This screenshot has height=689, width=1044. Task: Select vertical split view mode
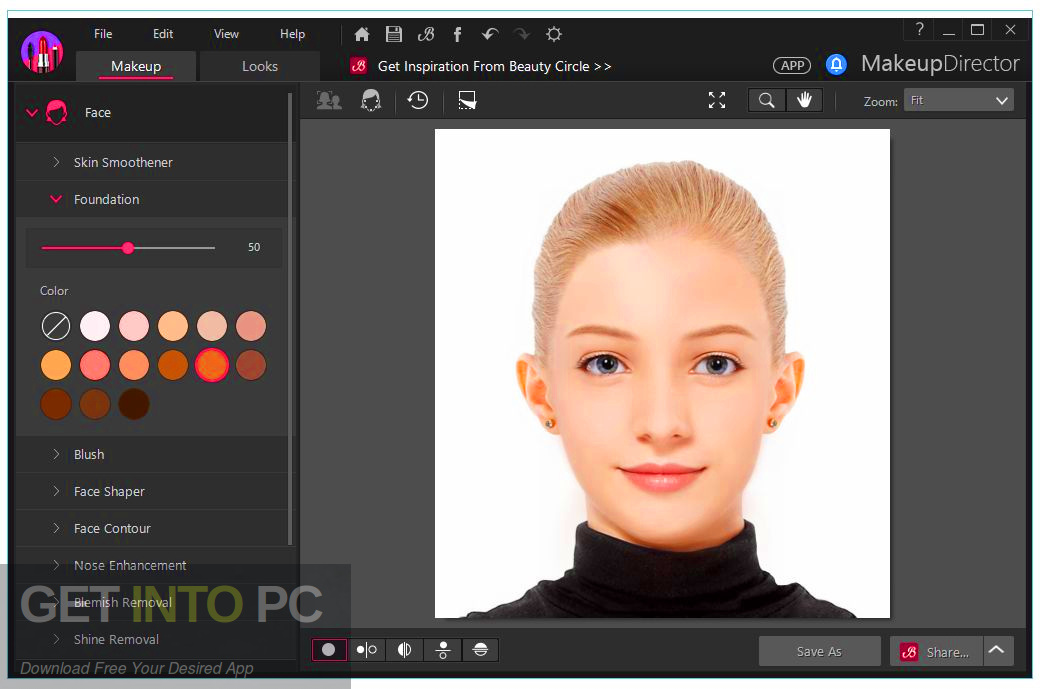pos(404,650)
